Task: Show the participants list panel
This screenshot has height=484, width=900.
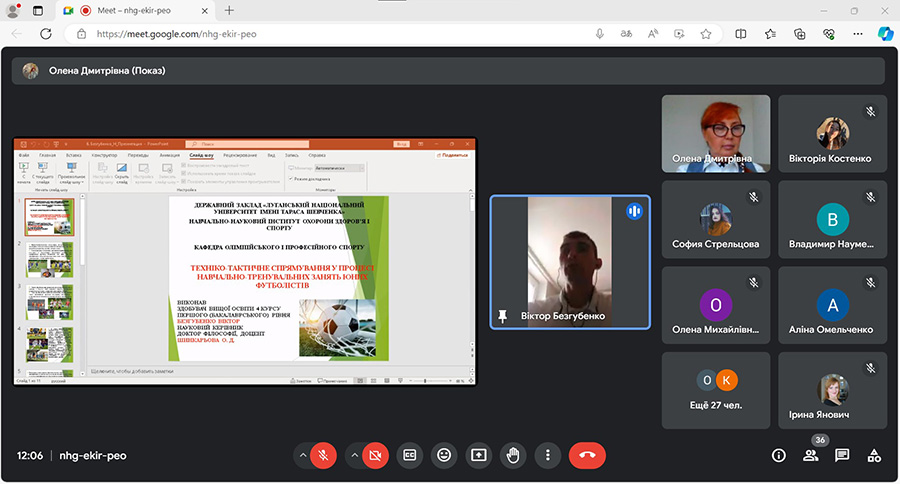Action: point(810,455)
